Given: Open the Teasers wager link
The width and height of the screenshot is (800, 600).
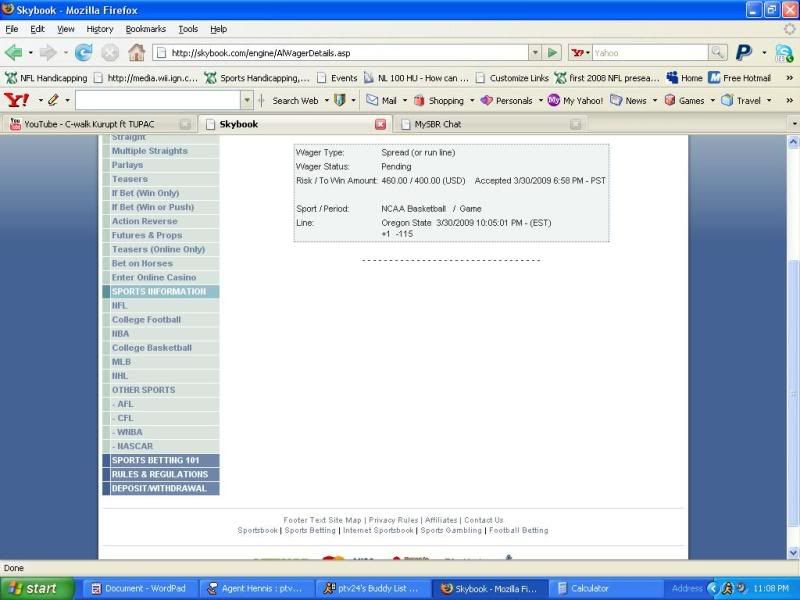Looking at the screenshot, I should point(130,179).
